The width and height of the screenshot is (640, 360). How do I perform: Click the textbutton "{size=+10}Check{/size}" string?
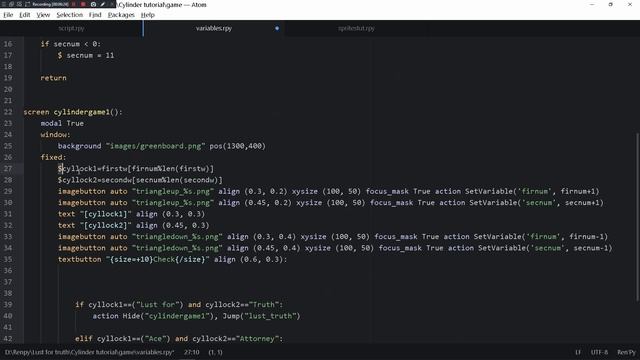coord(158,259)
